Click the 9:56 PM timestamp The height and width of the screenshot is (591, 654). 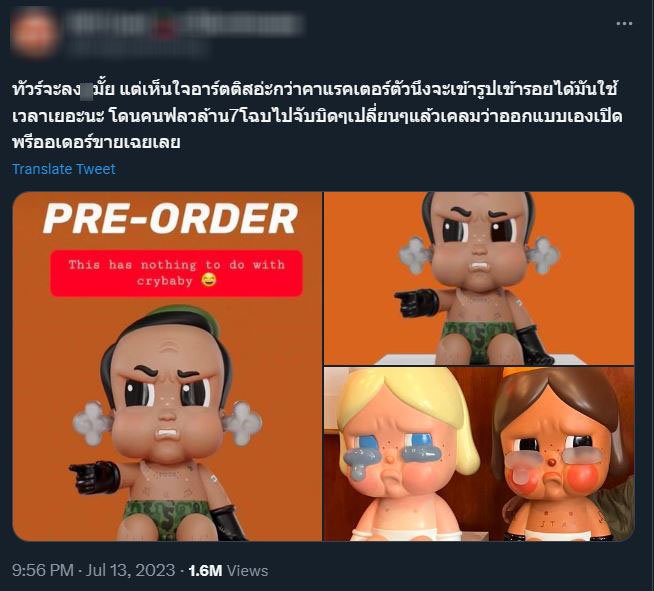pyautogui.click(x=43, y=570)
